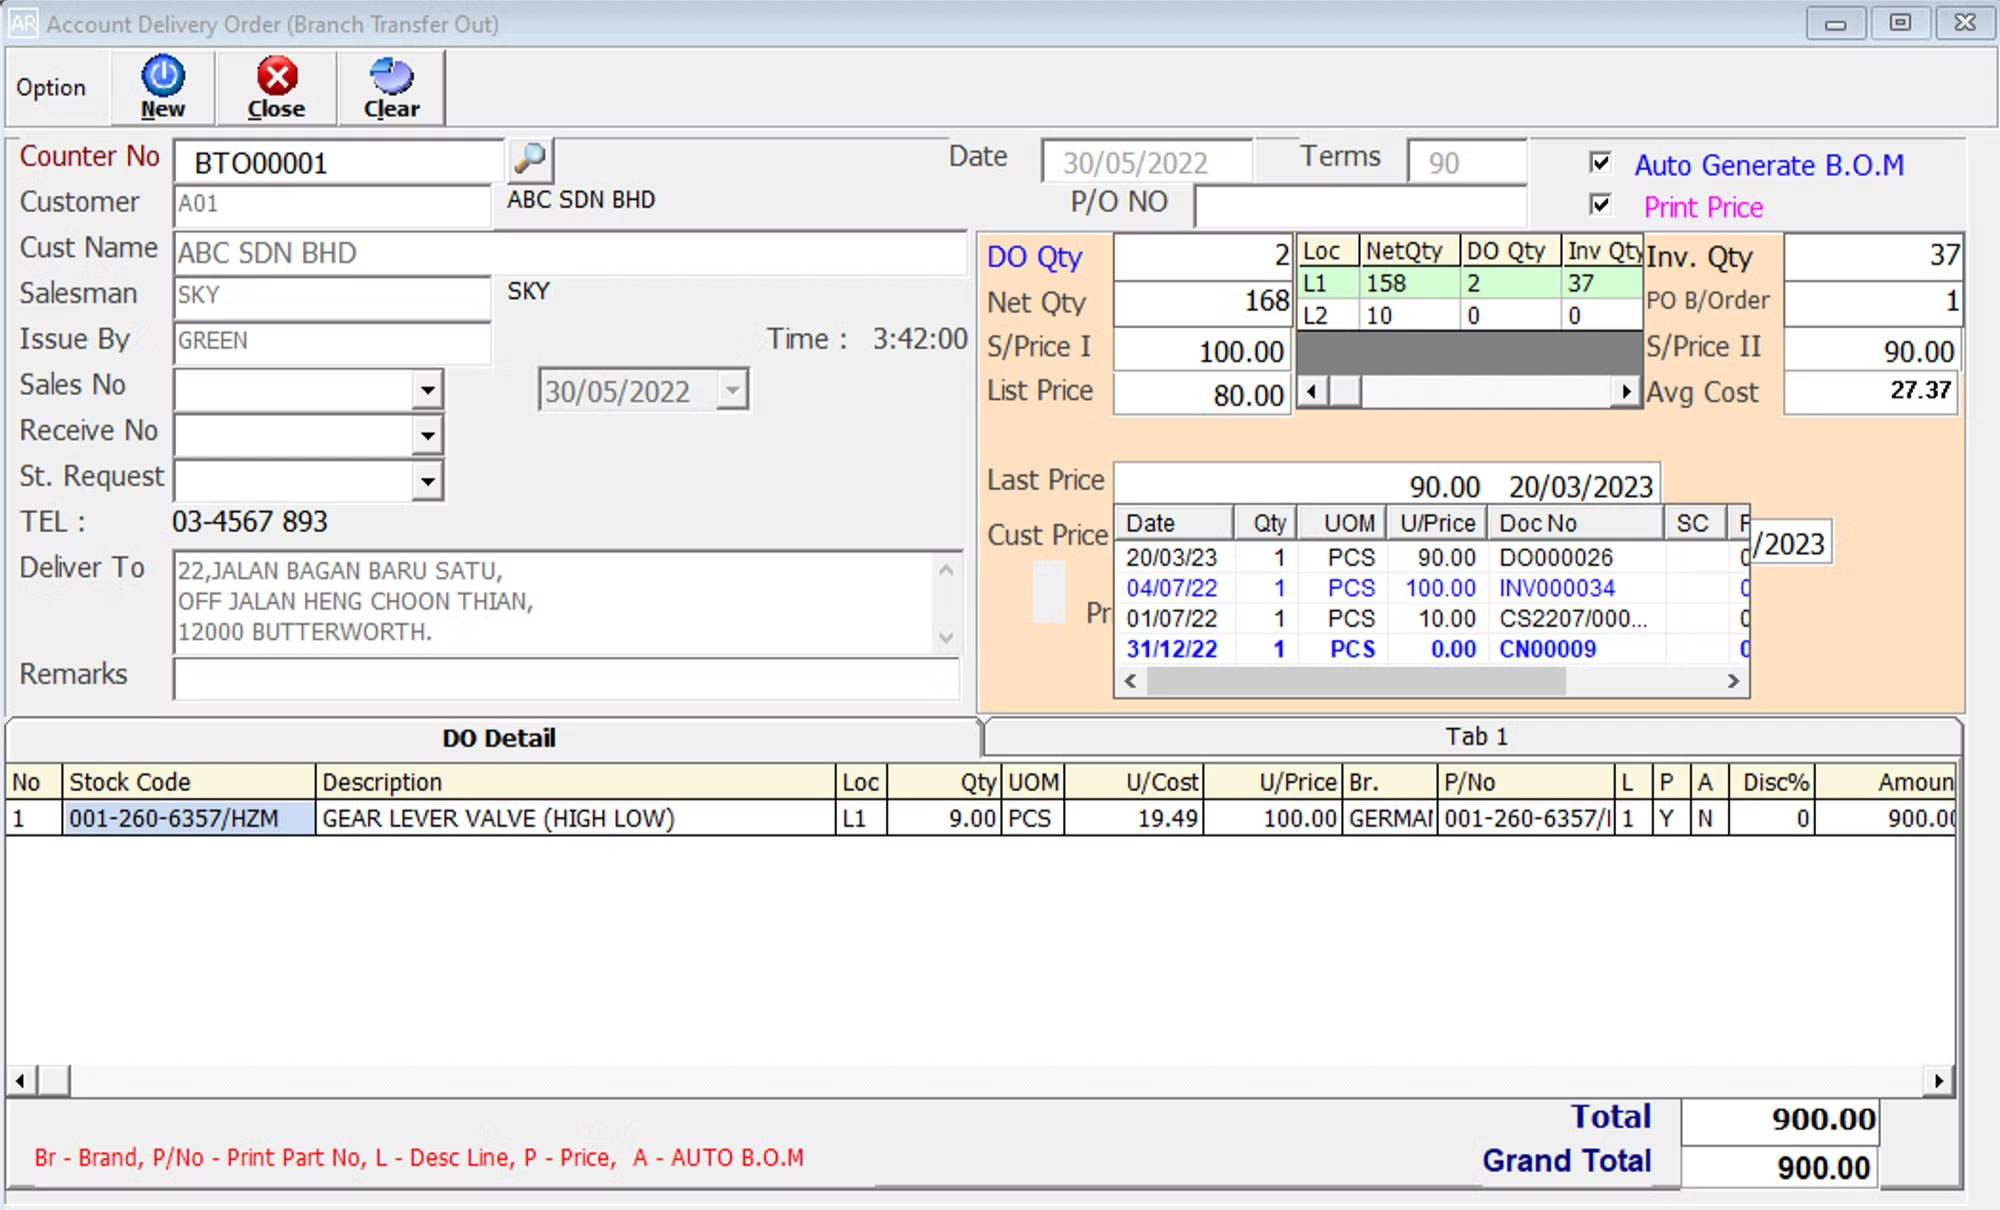The image size is (2000, 1210).
Task: Click scroll up arrow in Deliver To box
Action: click(946, 570)
